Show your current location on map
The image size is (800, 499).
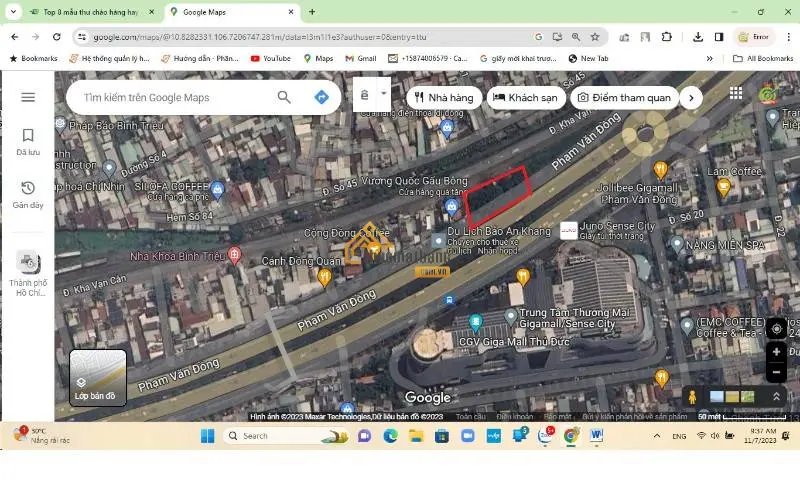point(776,328)
